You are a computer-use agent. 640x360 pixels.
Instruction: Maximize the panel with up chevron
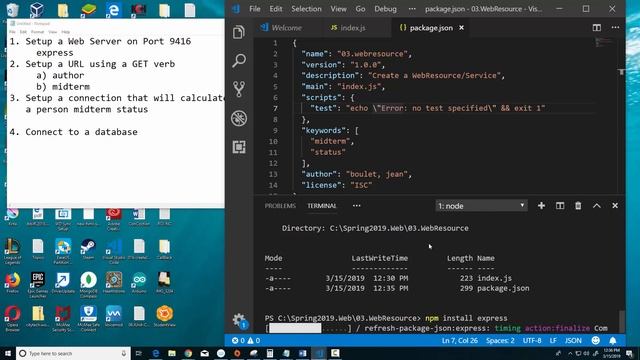596,206
